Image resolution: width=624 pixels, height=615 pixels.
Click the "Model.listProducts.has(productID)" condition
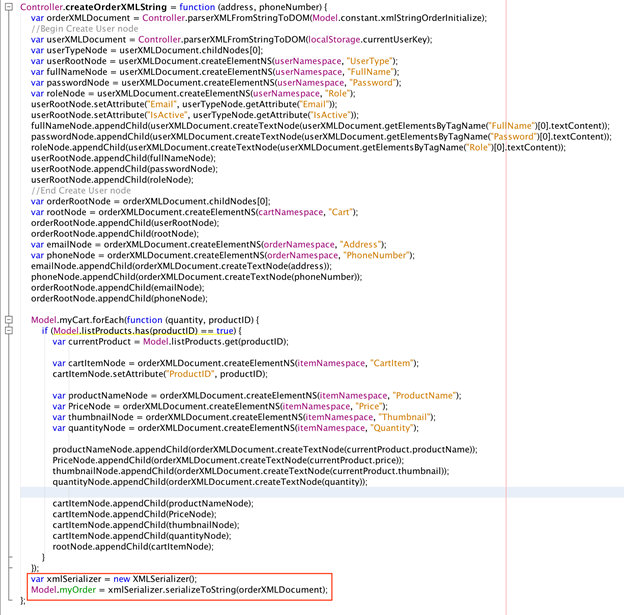click(x=125, y=330)
